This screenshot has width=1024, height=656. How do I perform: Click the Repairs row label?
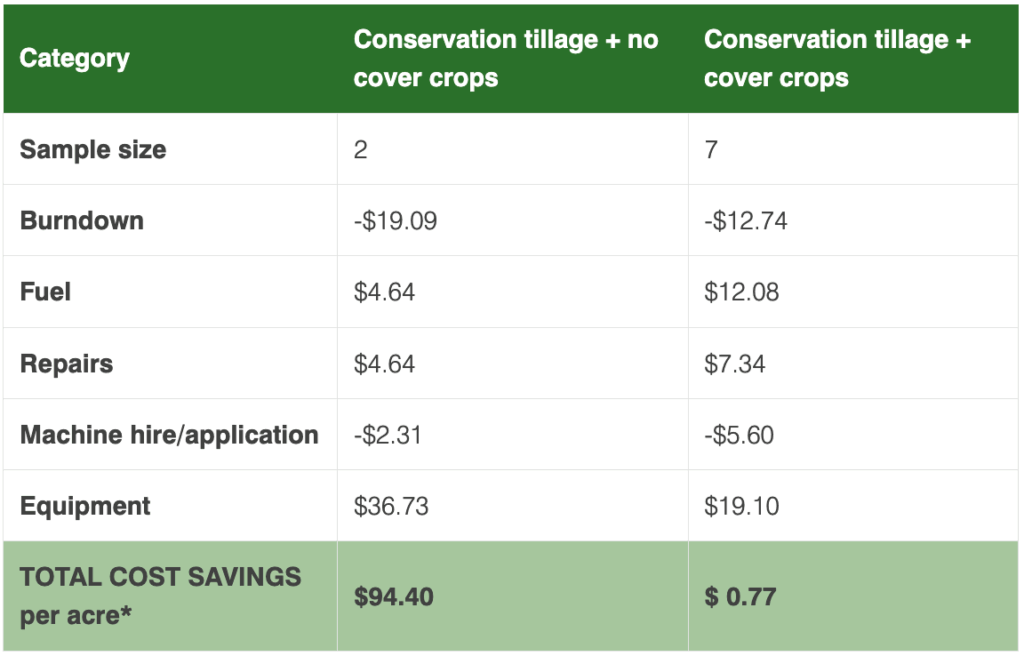tap(66, 364)
